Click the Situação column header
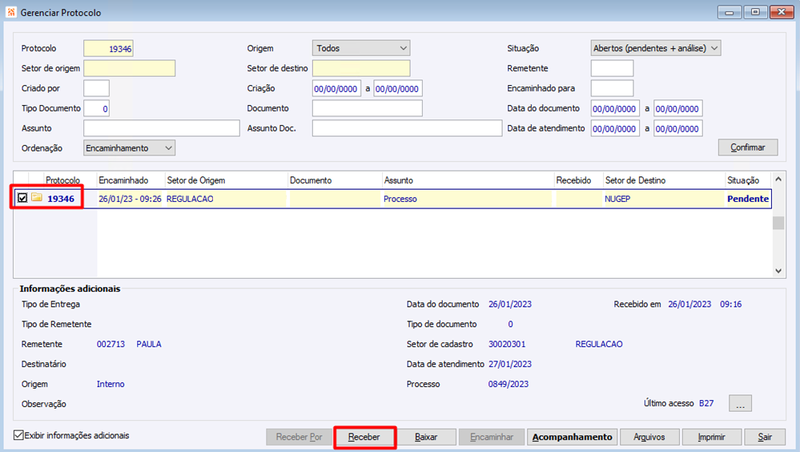The image size is (800, 452). click(x=748, y=180)
